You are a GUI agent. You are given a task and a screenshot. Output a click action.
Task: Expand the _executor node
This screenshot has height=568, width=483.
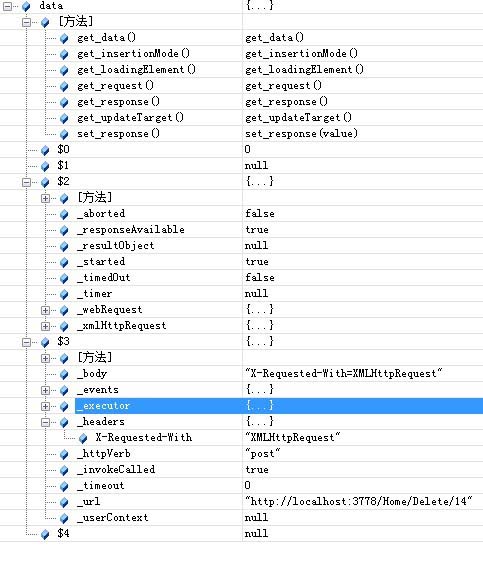(45, 406)
